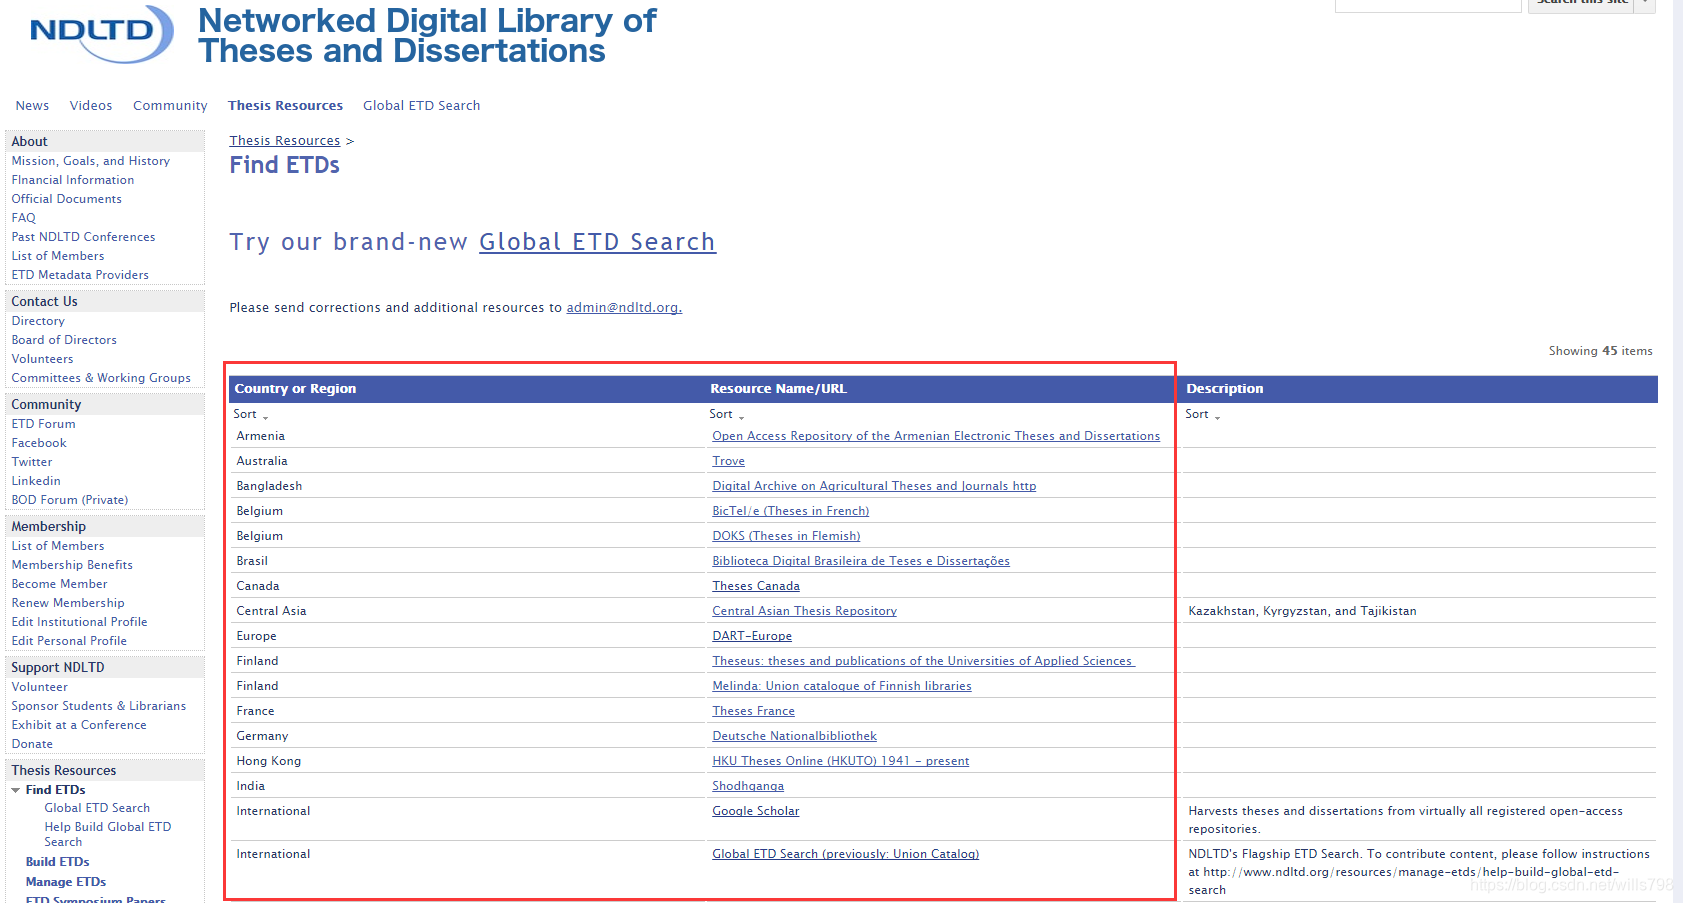The height and width of the screenshot is (903, 1683).
Task: Open Past NDLTD Conferences link
Action: coord(84,237)
